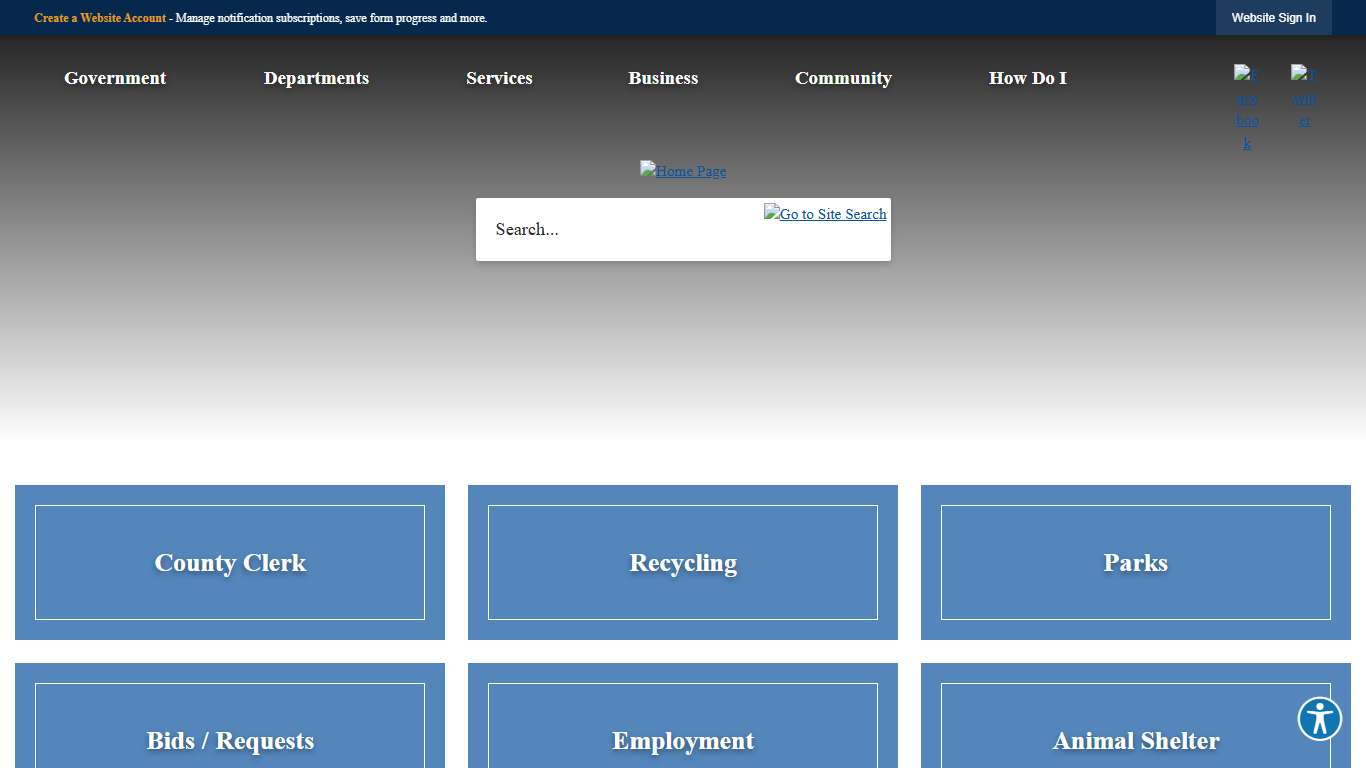Click Create a Website Account
1366x768 pixels.
100,18
